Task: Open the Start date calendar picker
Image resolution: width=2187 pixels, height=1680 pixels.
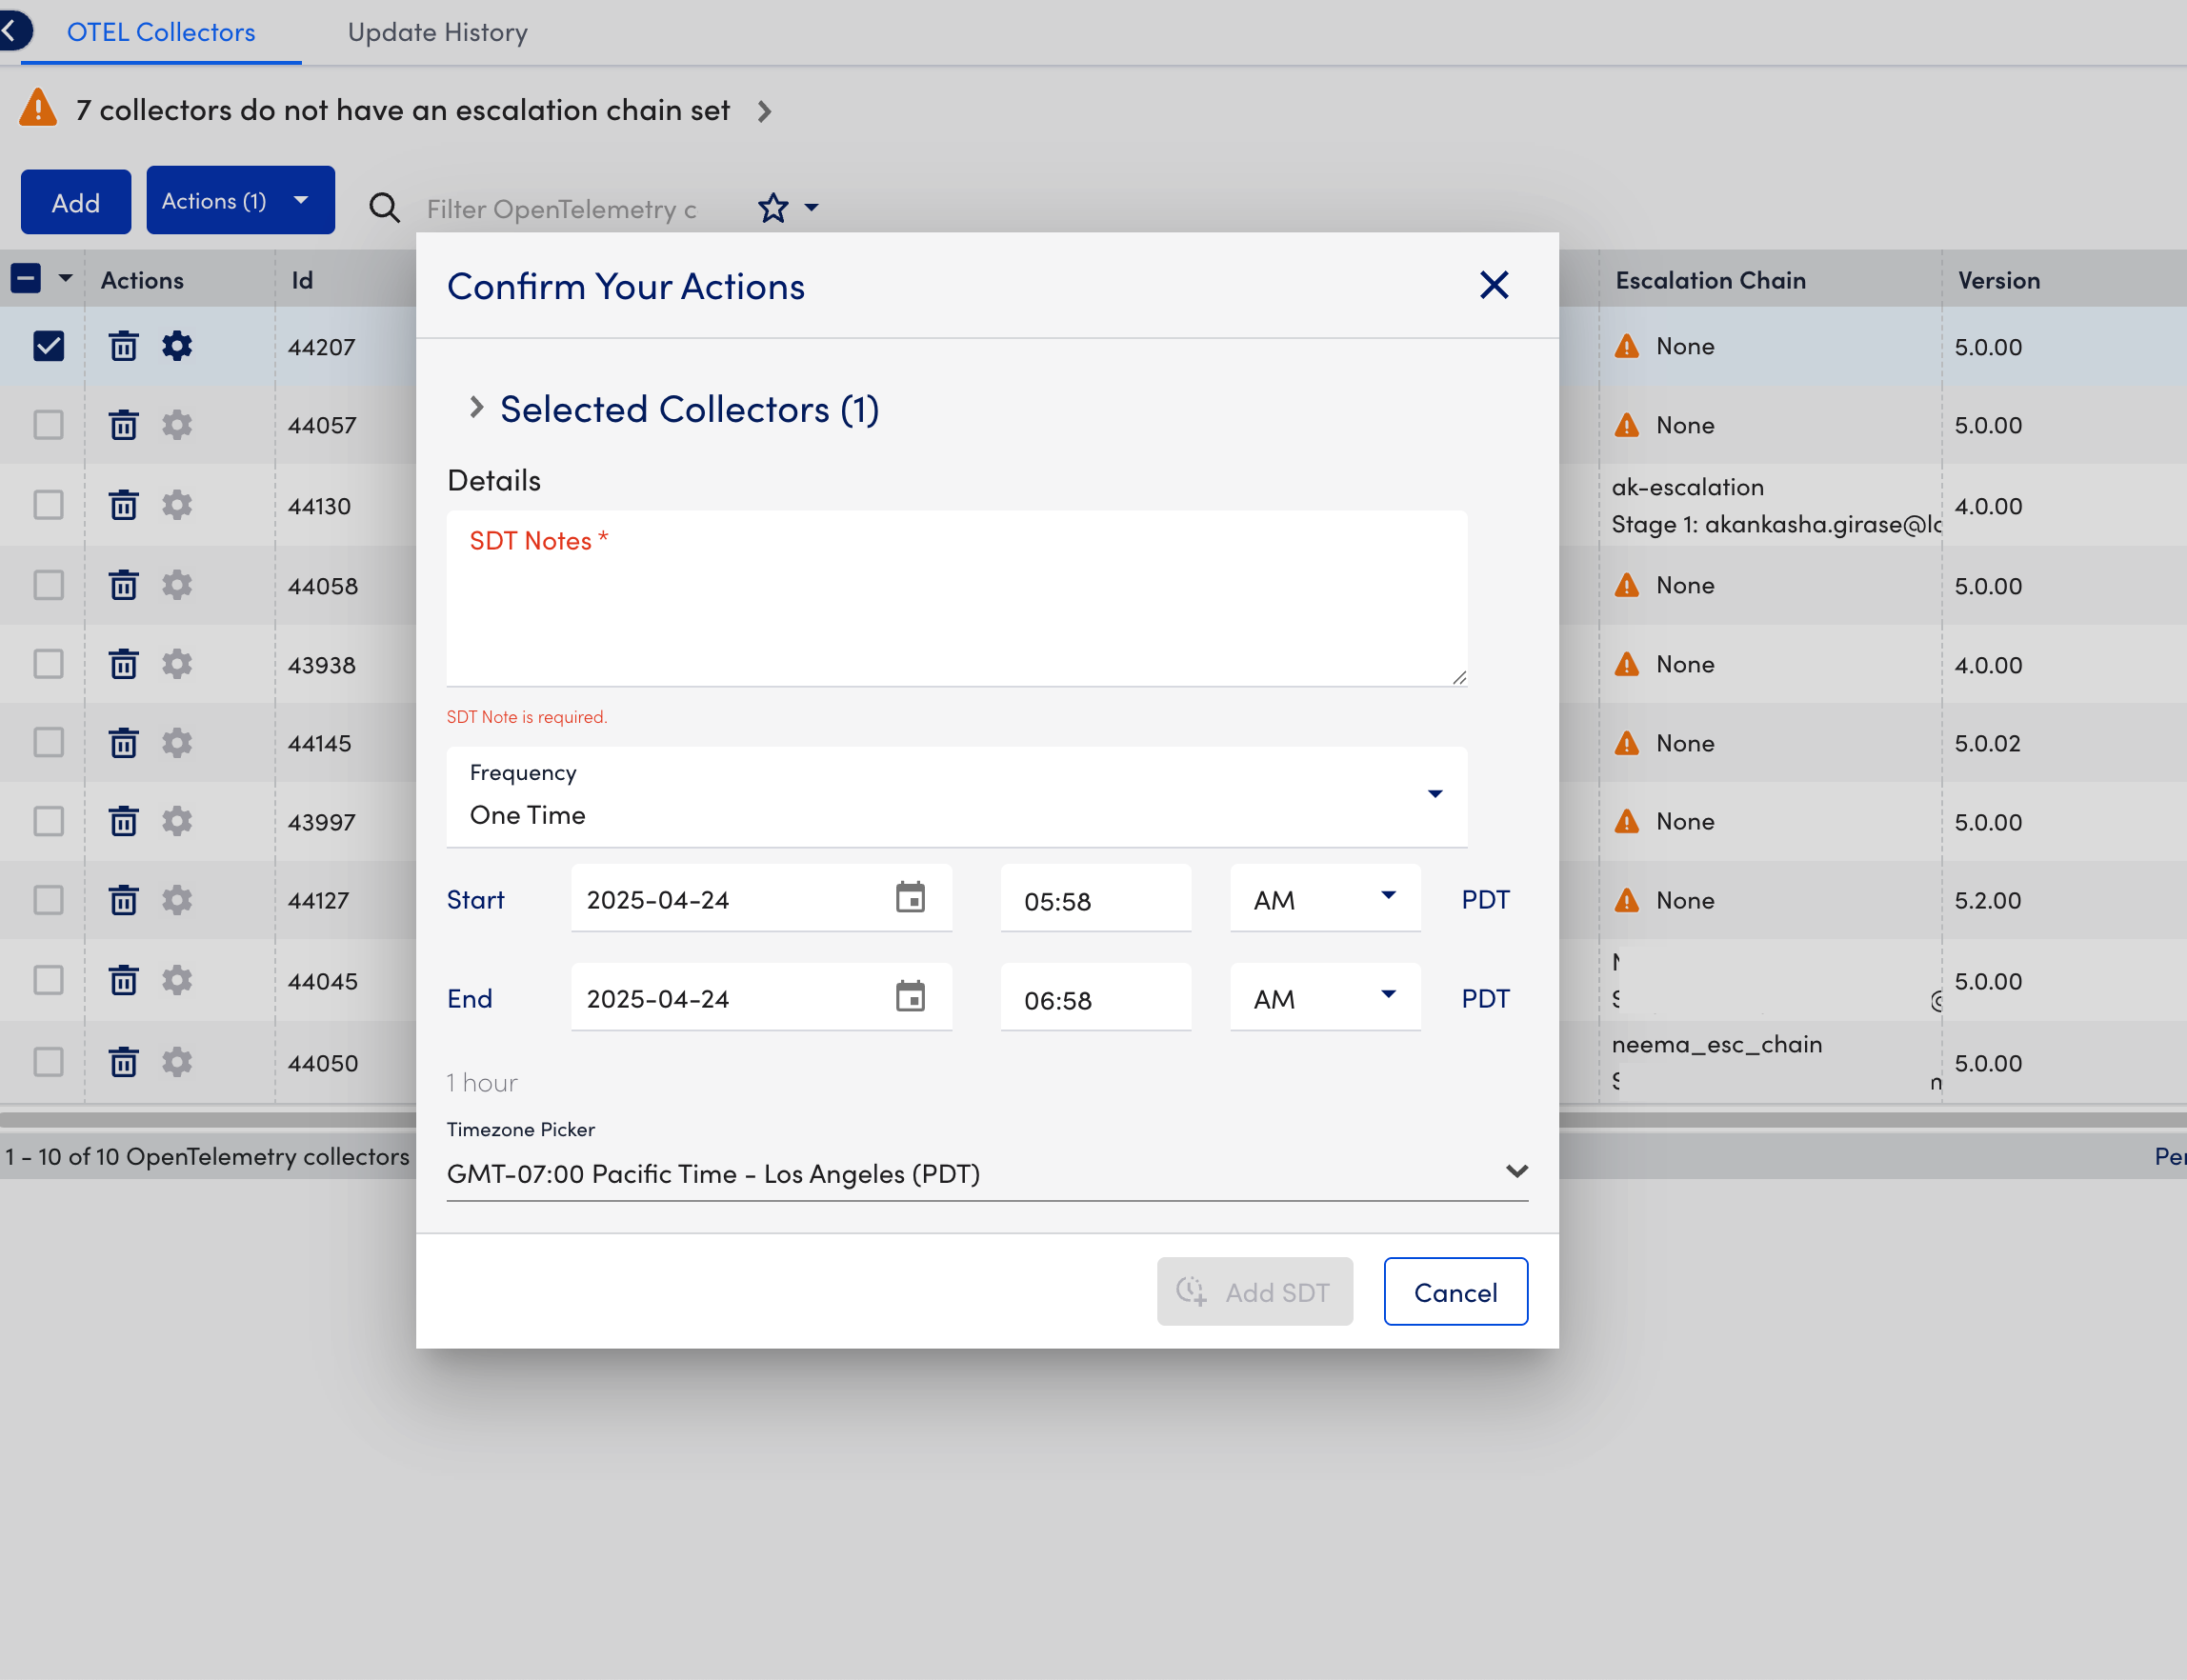Action: [x=910, y=897]
